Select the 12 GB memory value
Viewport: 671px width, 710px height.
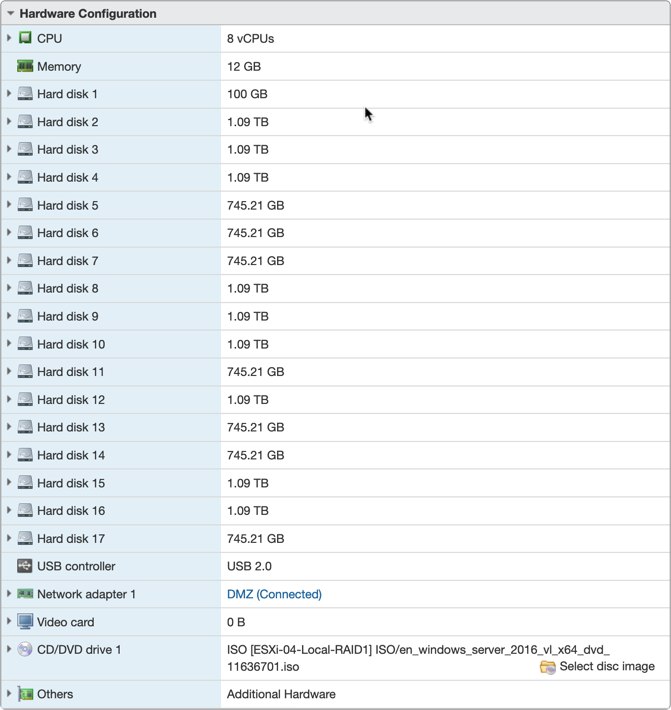[x=244, y=67]
